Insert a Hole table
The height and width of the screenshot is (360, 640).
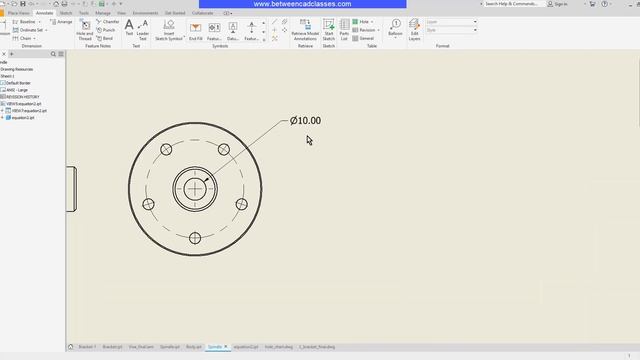(361, 22)
